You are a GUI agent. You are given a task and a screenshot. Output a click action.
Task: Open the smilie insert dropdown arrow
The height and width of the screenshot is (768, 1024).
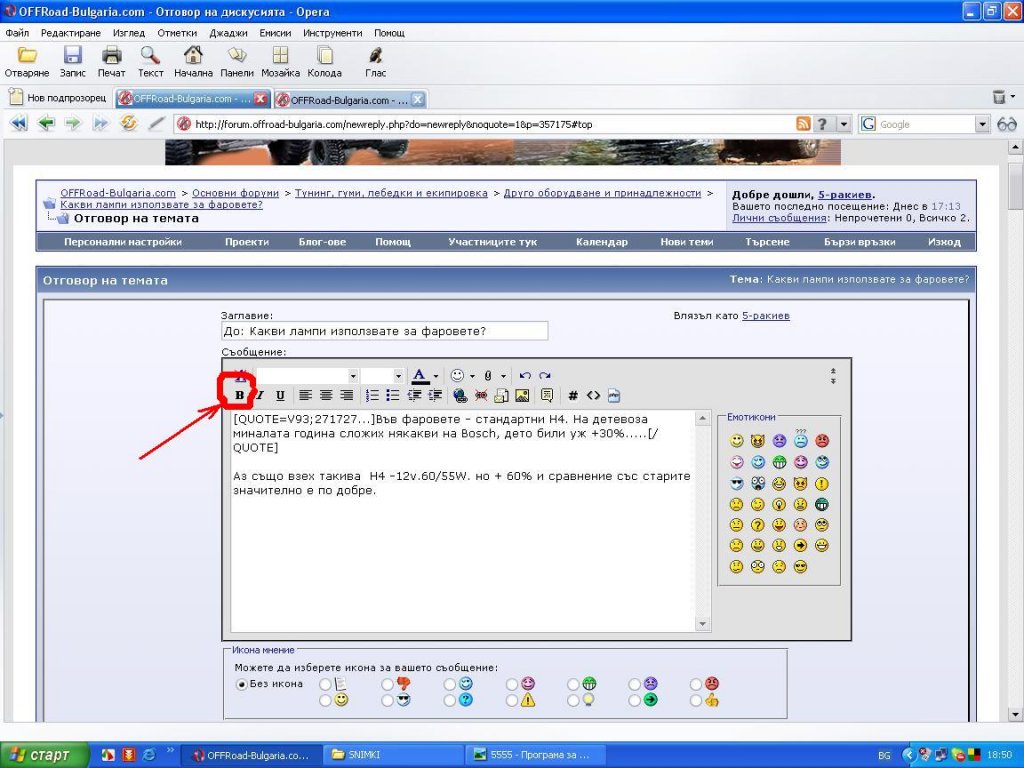click(x=472, y=376)
